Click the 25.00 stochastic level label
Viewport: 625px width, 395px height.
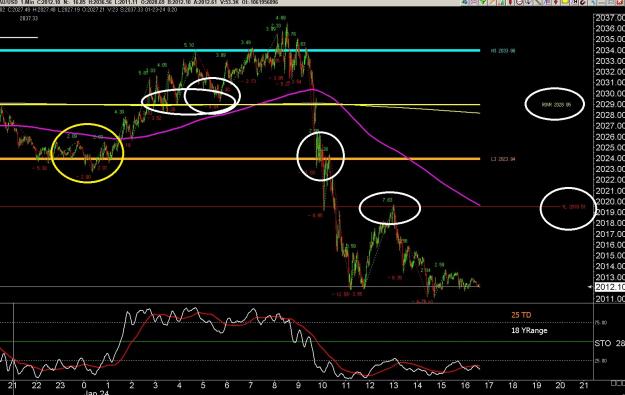(x=601, y=361)
